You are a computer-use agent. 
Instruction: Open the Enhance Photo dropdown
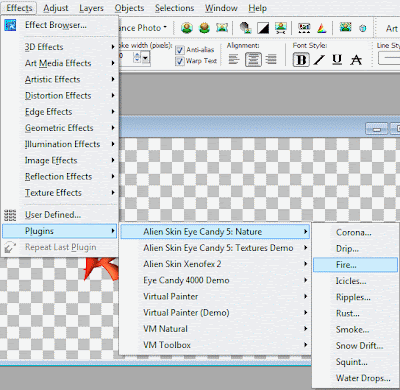pyautogui.click(x=143, y=28)
